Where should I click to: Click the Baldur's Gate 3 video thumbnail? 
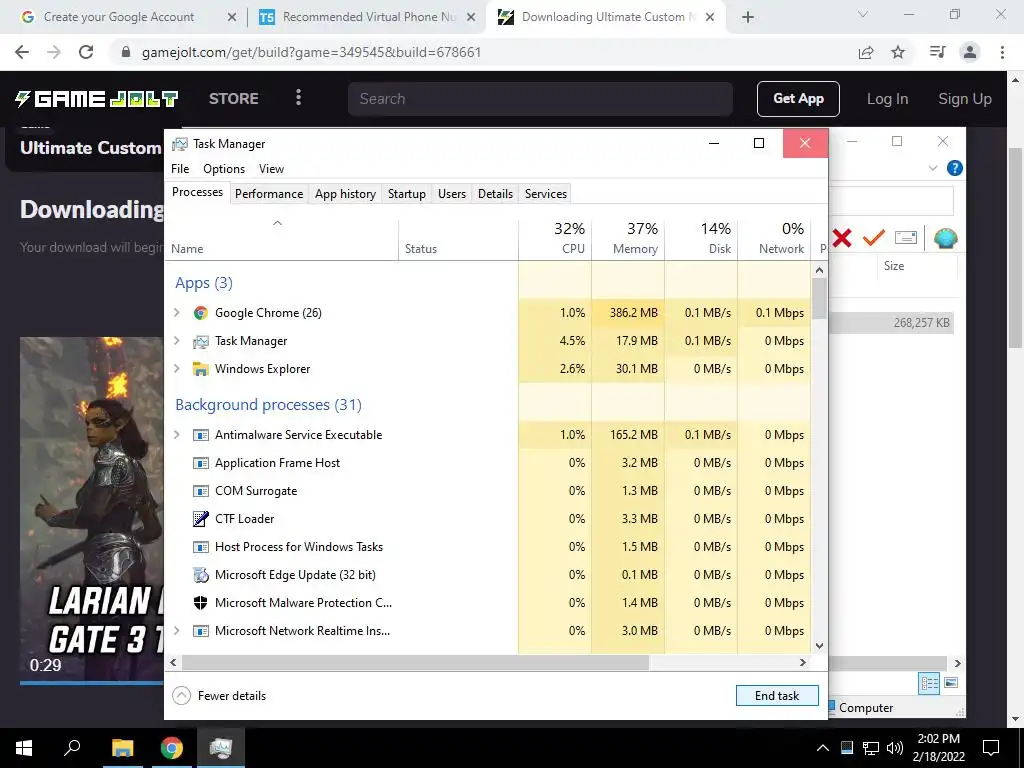(x=91, y=509)
